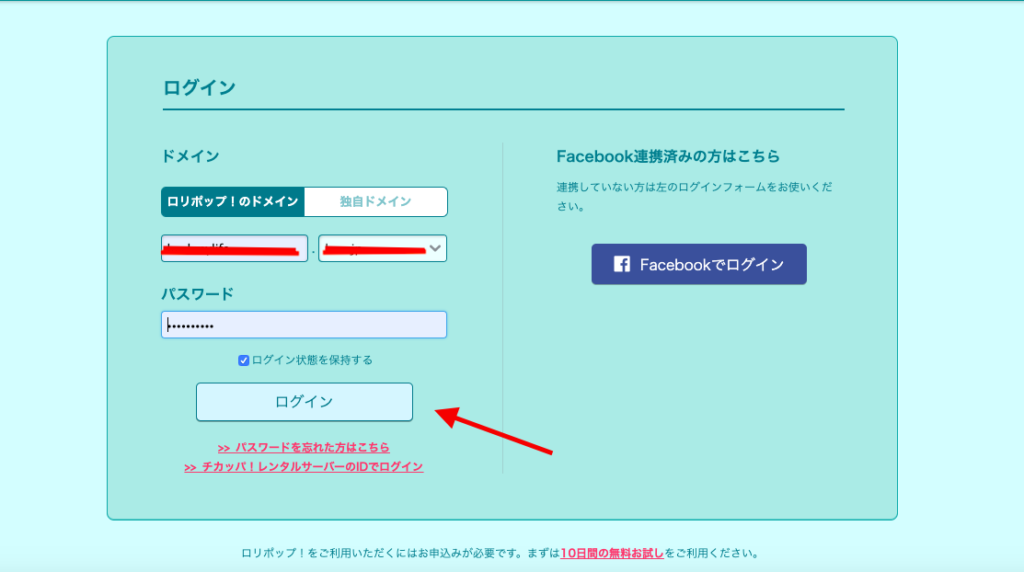Open the domain suffix dropdown
This screenshot has width=1024, height=572.
[383, 248]
